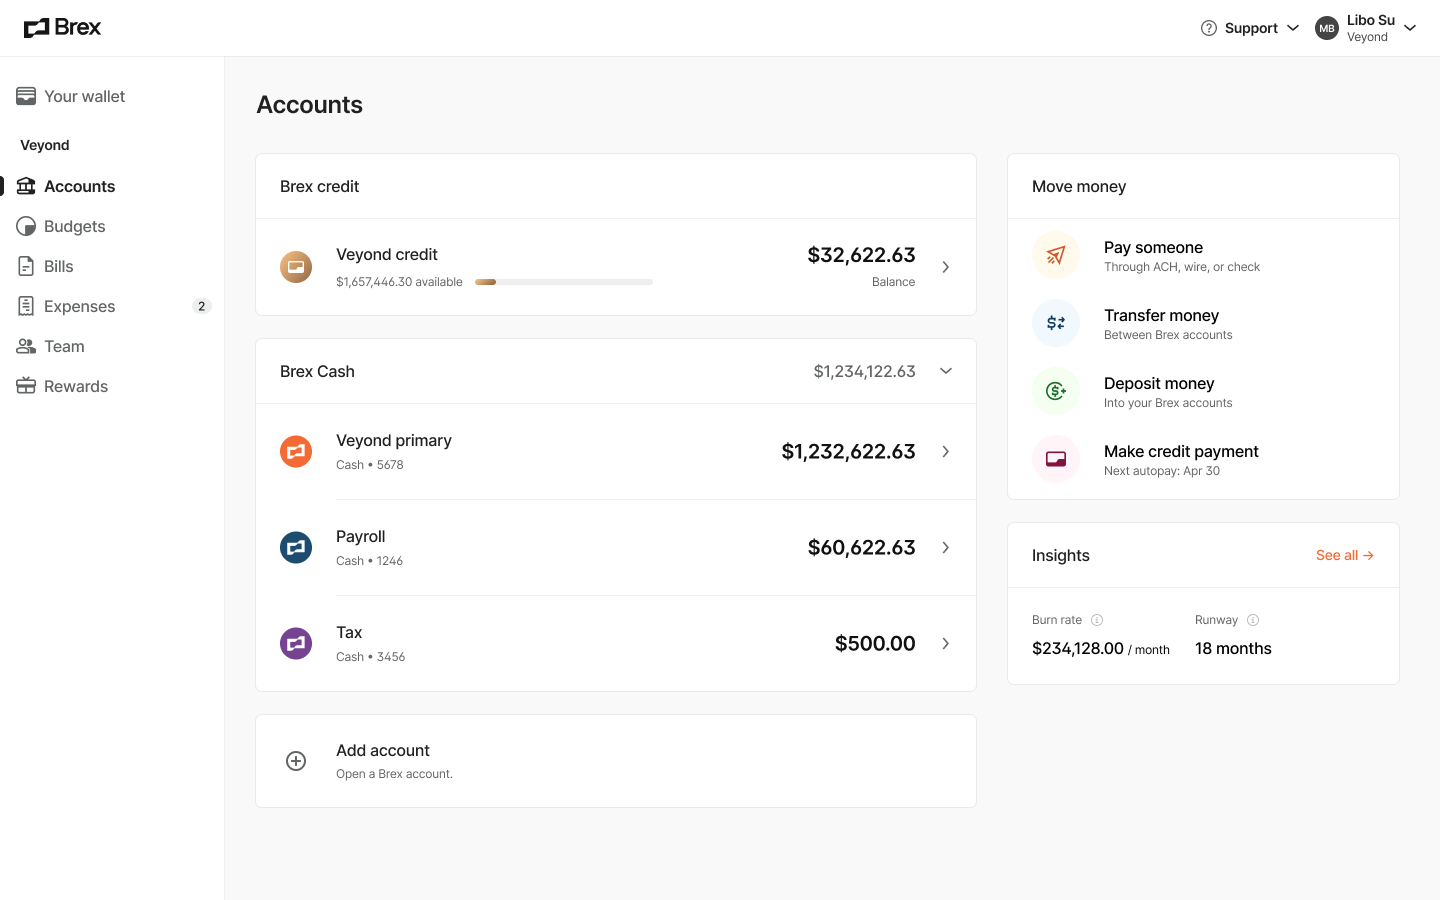Click the Team people icon
1440x900 pixels.
click(26, 346)
